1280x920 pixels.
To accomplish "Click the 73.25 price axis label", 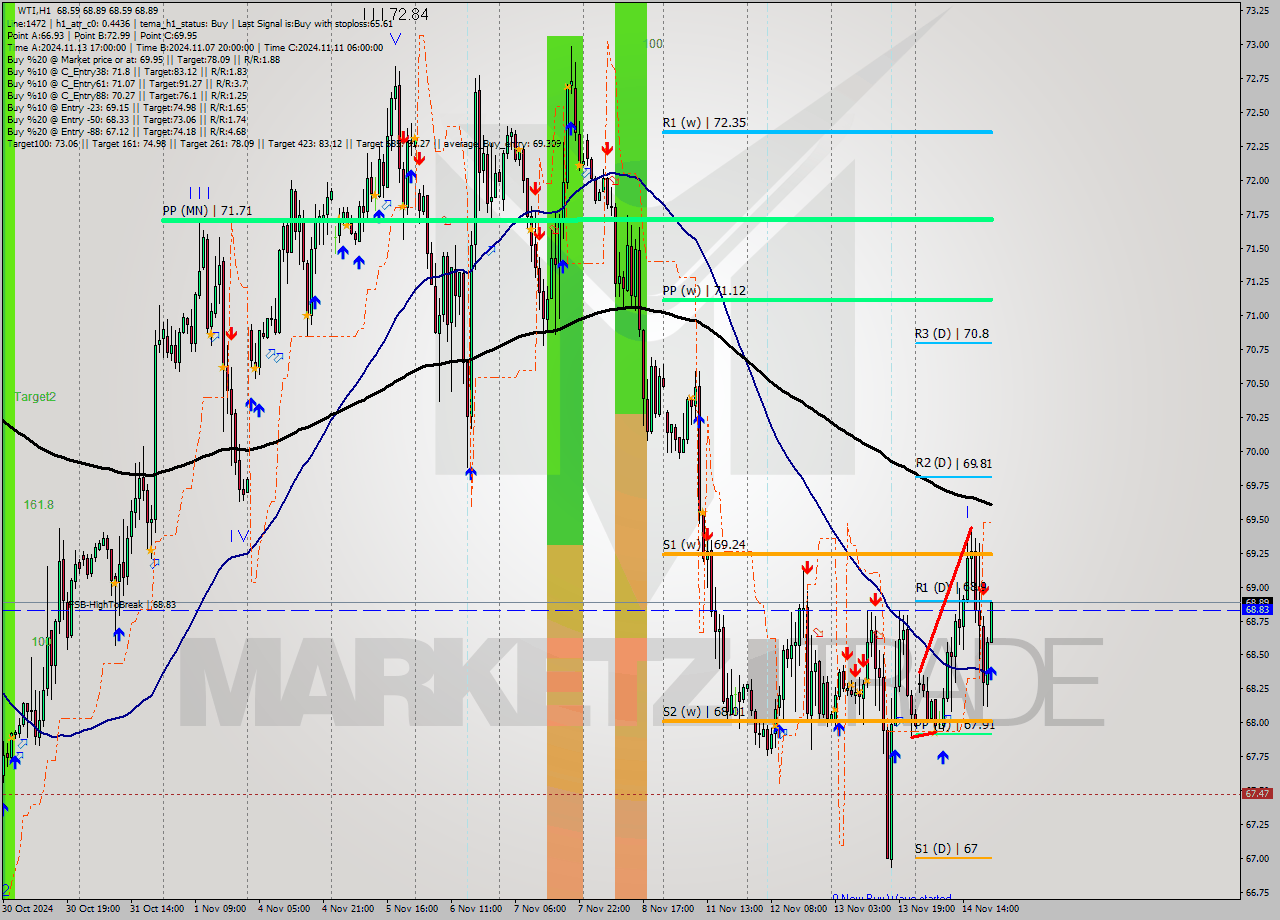I will click(x=1256, y=10).
